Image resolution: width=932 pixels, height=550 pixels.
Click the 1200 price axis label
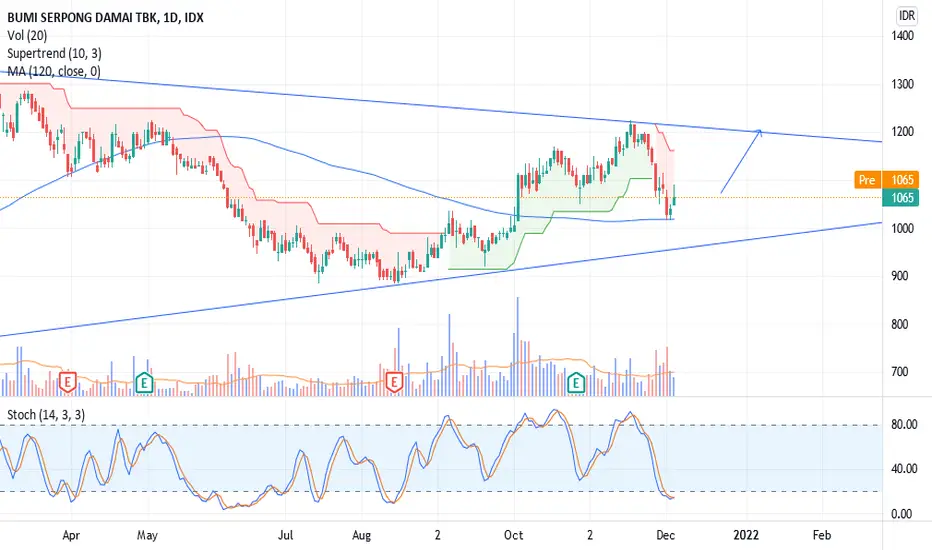point(902,131)
